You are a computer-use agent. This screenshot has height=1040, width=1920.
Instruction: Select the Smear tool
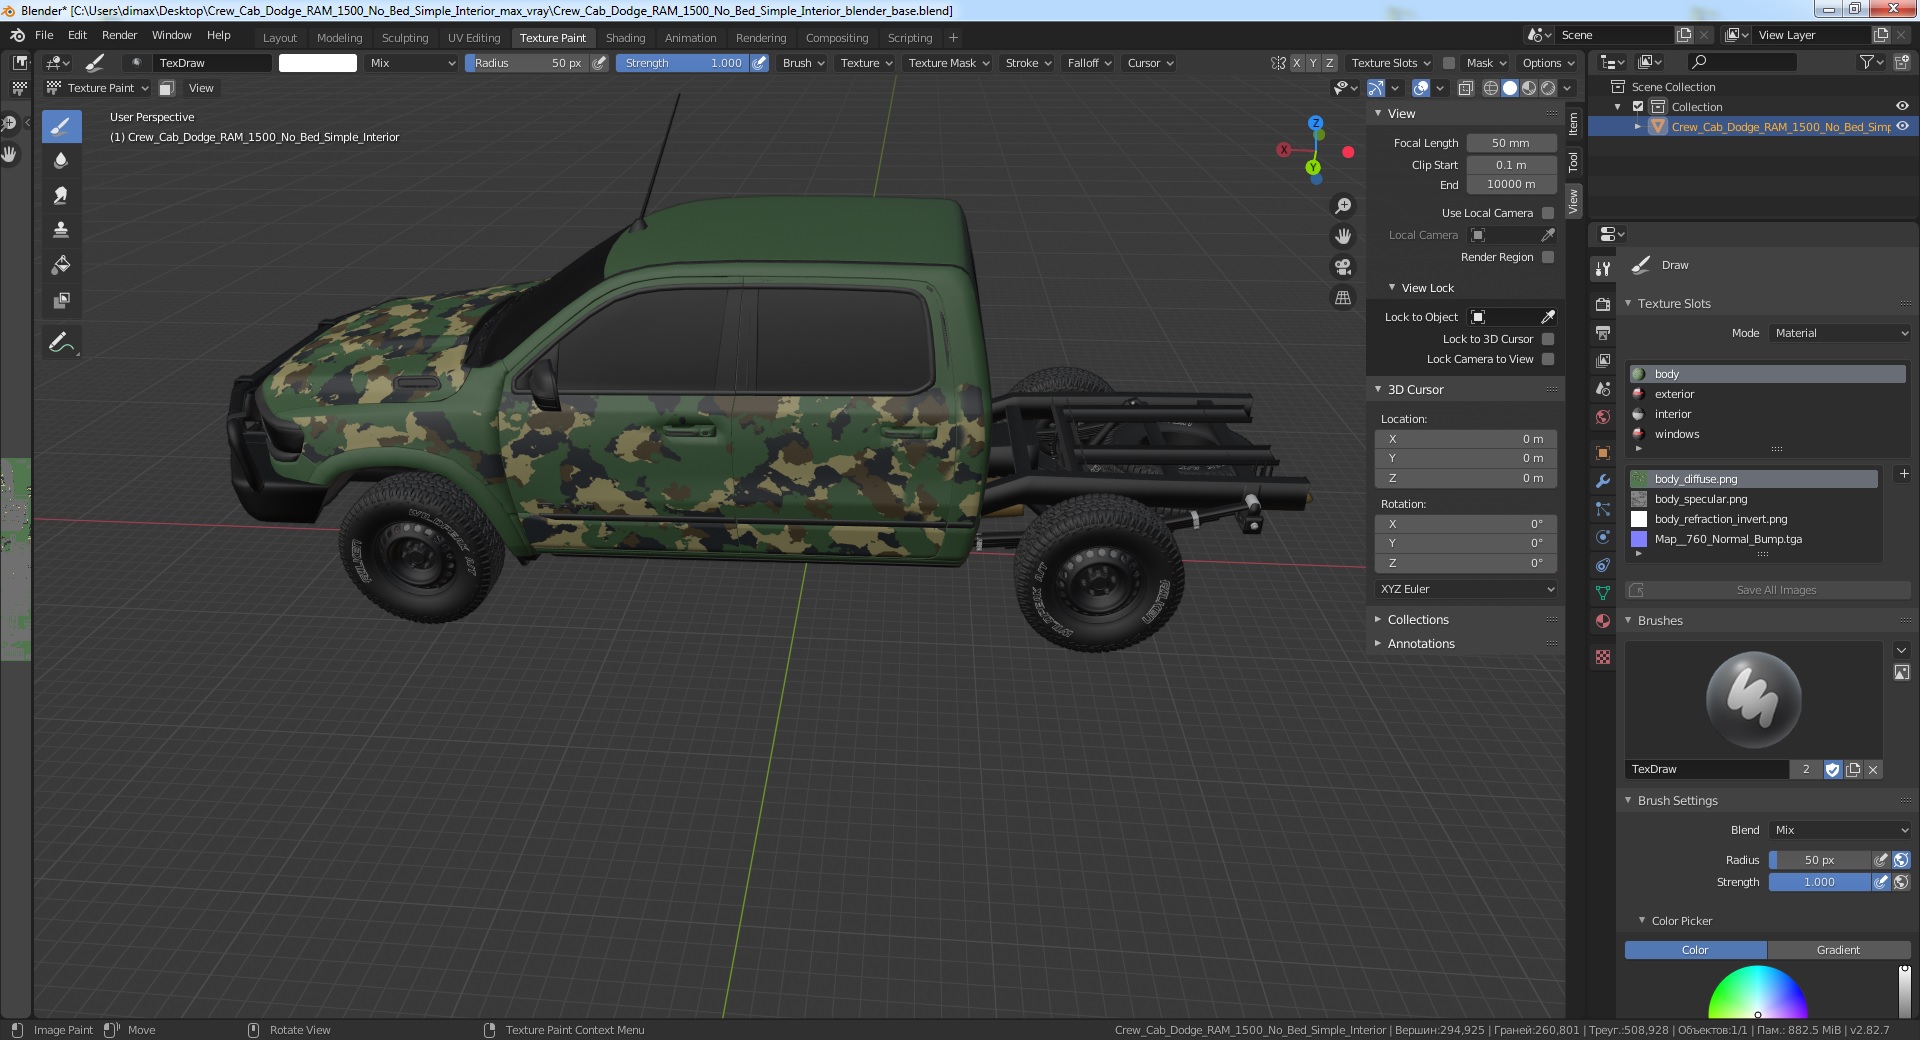coord(61,196)
